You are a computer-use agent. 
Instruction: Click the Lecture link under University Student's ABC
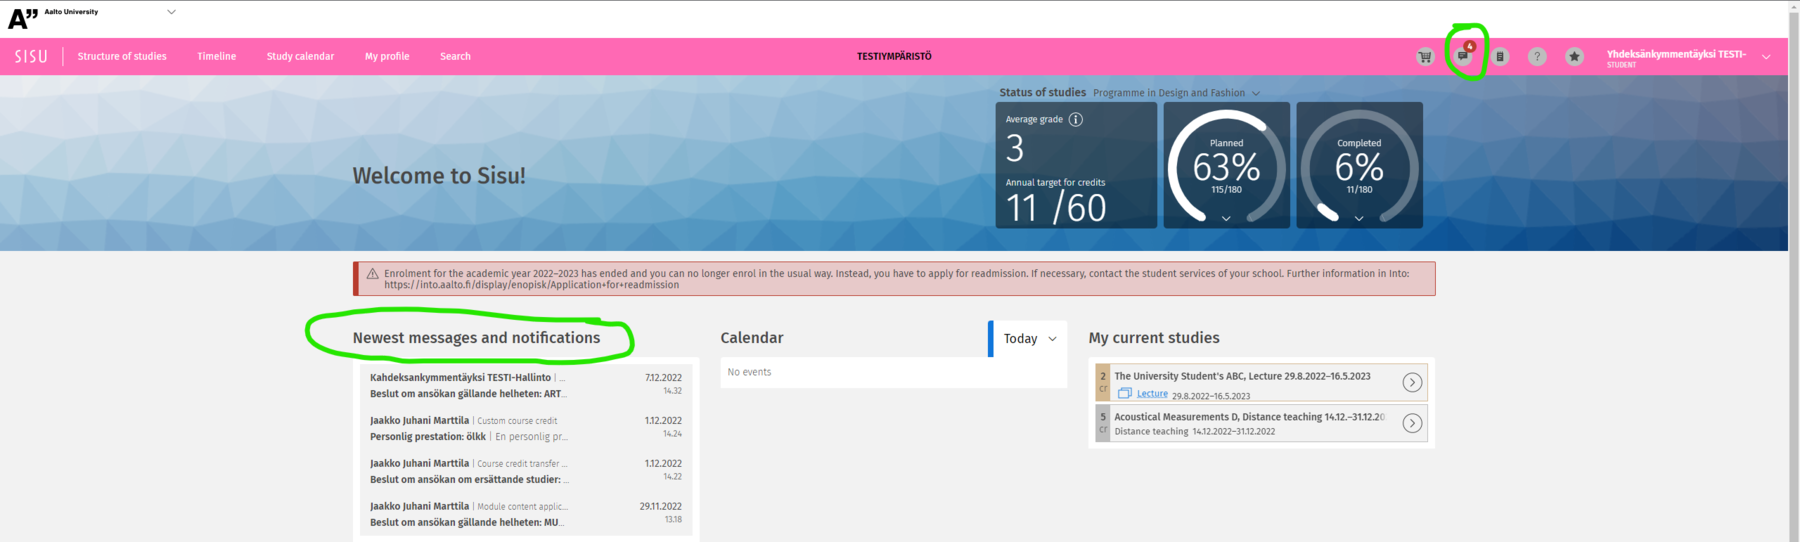click(x=1152, y=394)
